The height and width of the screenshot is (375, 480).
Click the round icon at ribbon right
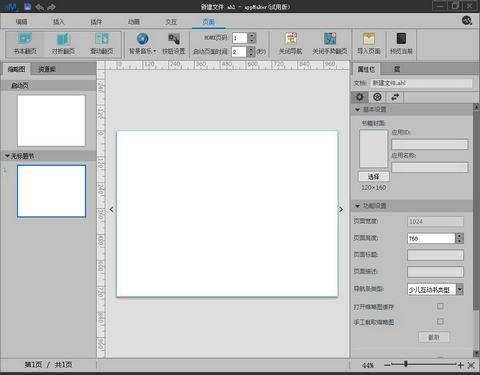[x=467, y=21]
